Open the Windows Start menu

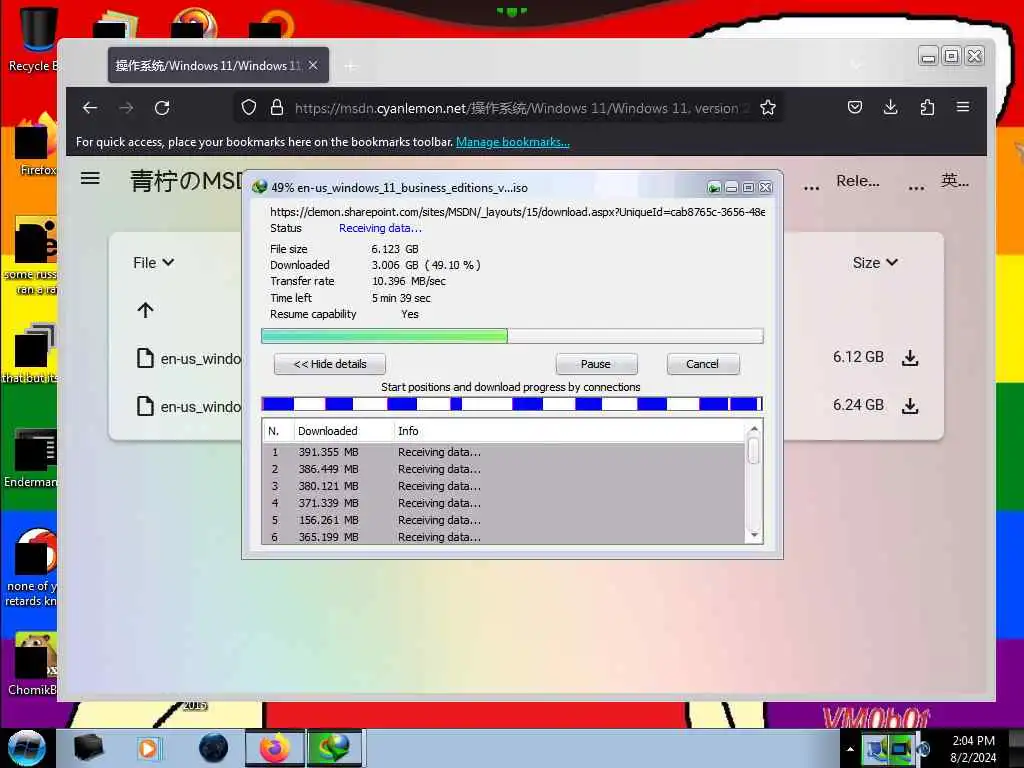27,748
